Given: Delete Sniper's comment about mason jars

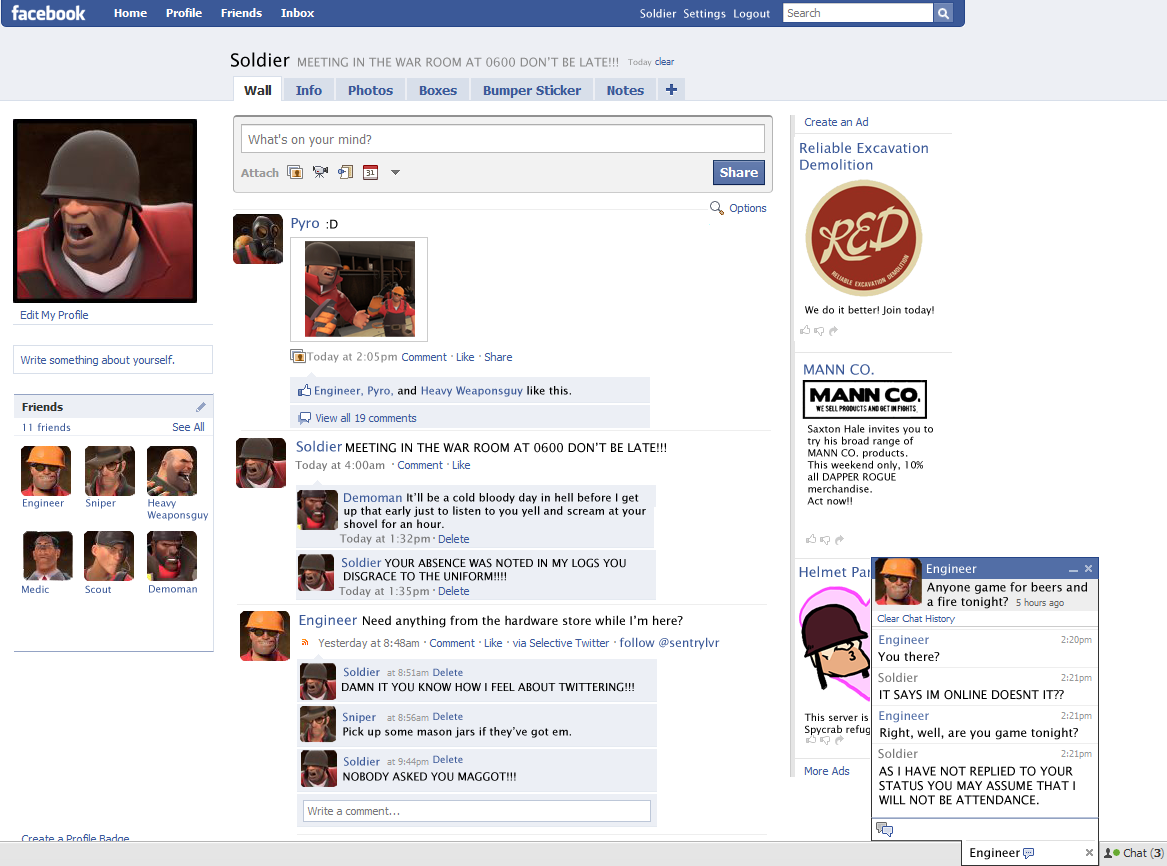Looking at the screenshot, I should 447,716.
